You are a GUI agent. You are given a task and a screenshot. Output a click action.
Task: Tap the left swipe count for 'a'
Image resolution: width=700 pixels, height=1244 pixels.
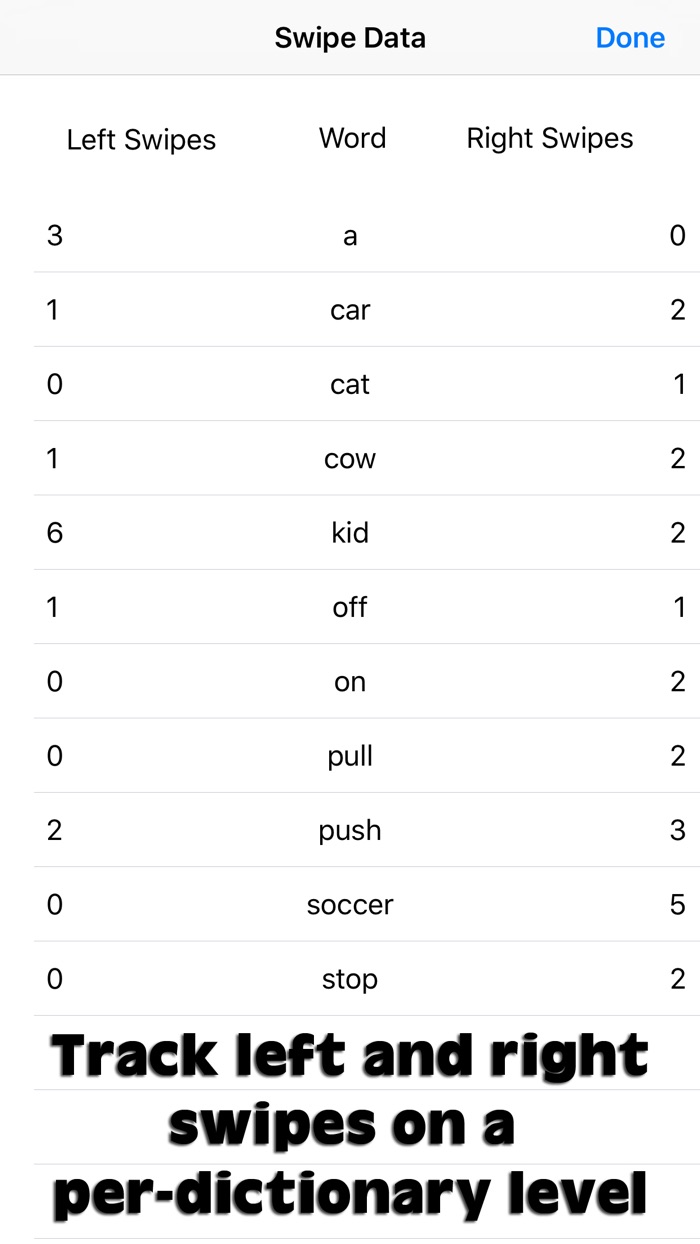pos(54,236)
